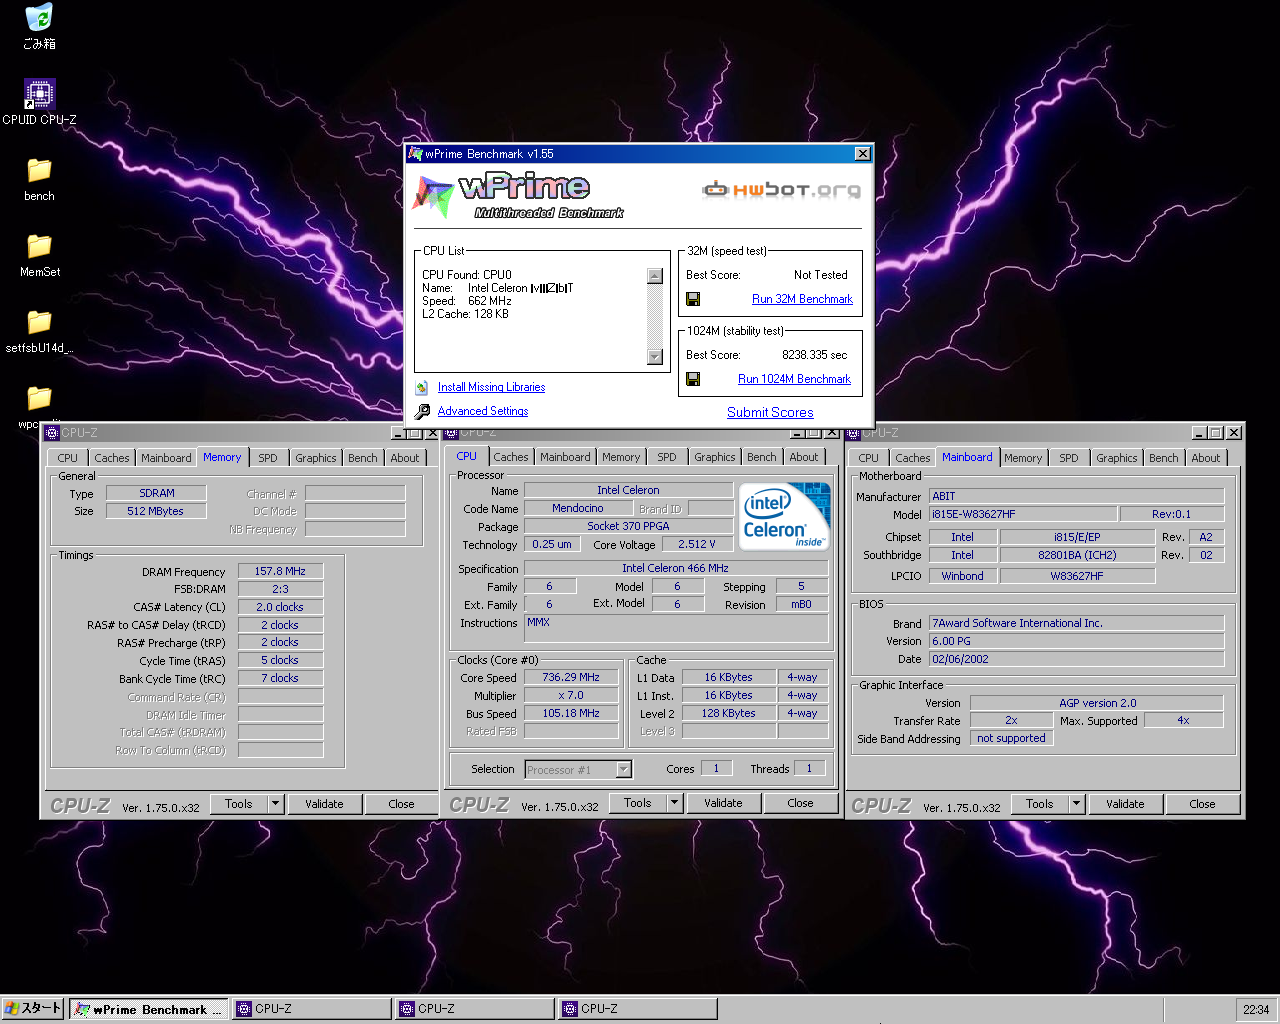The height and width of the screenshot is (1024, 1280).
Task: Click the Manufacturer ABIT value
Action: tap(1076, 496)
